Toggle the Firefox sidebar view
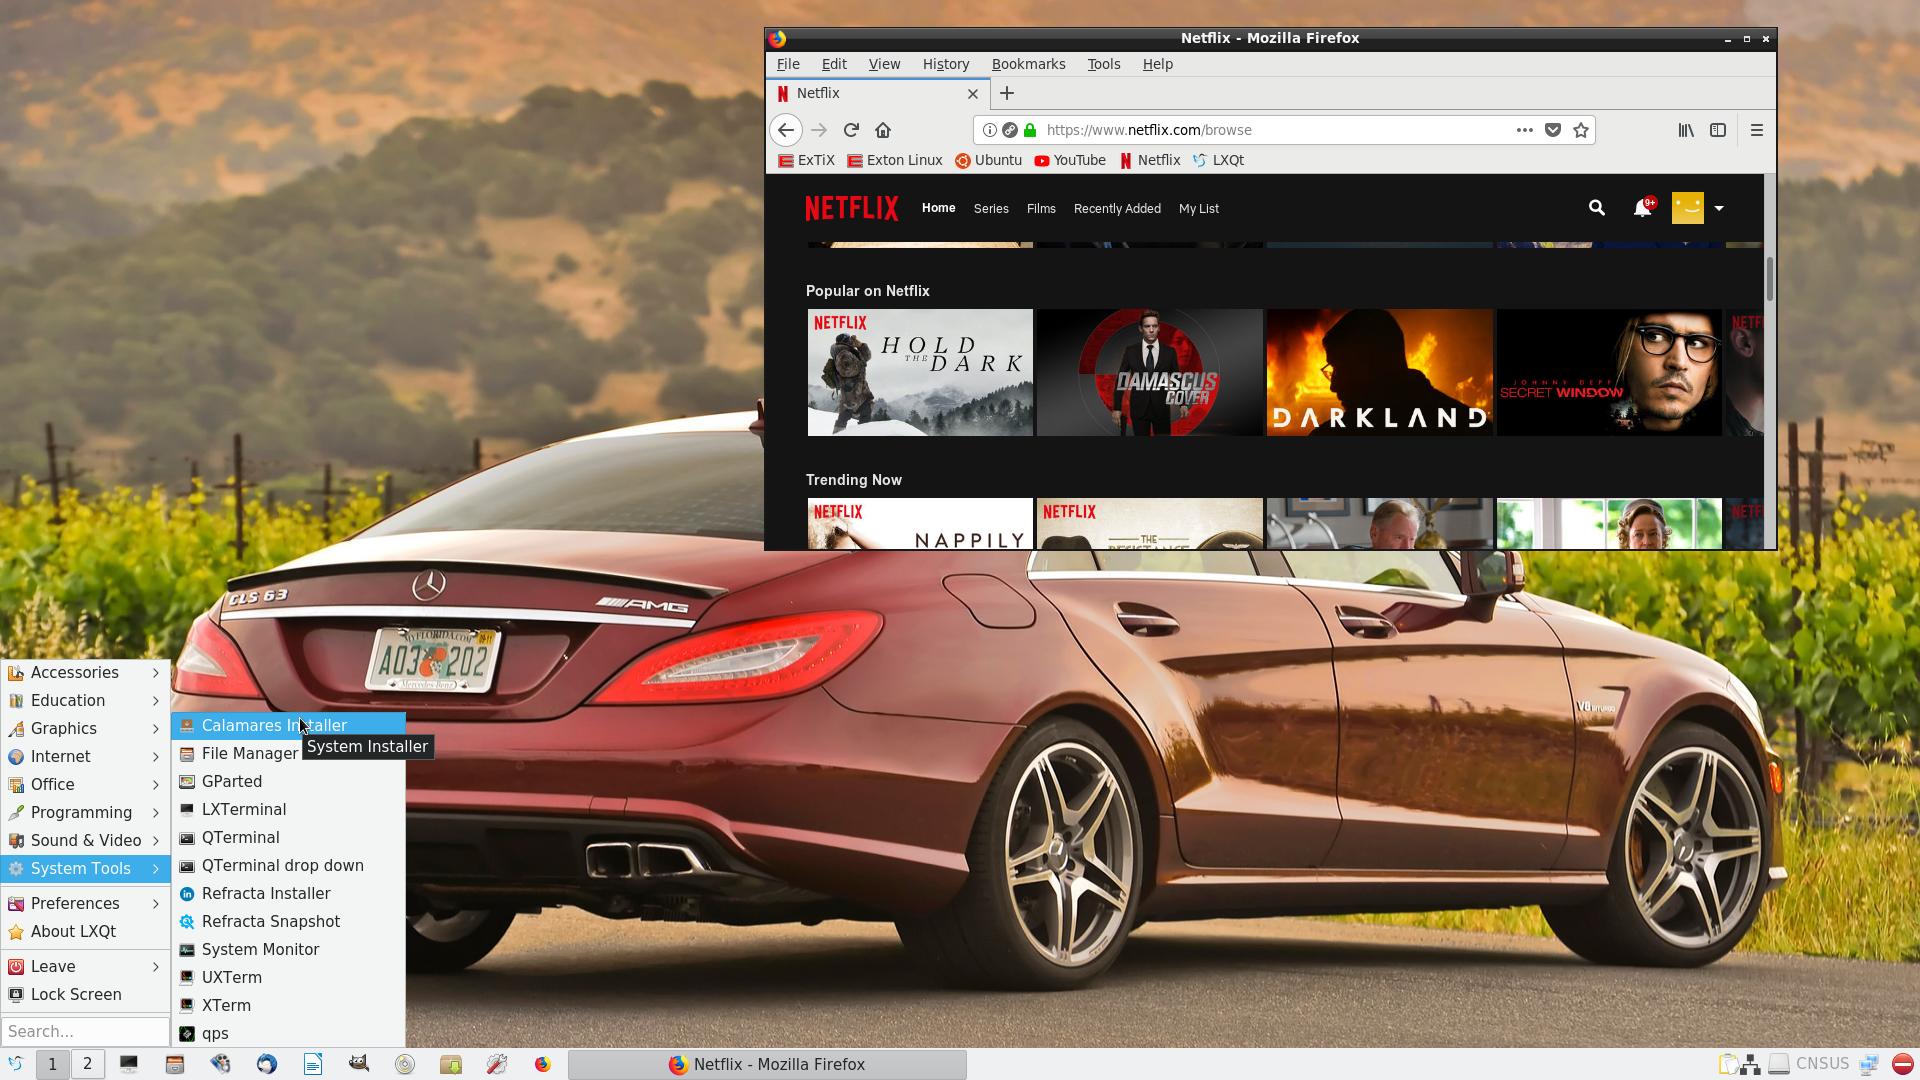This screenshot has width=1920, height=1080. point(1718,130)
